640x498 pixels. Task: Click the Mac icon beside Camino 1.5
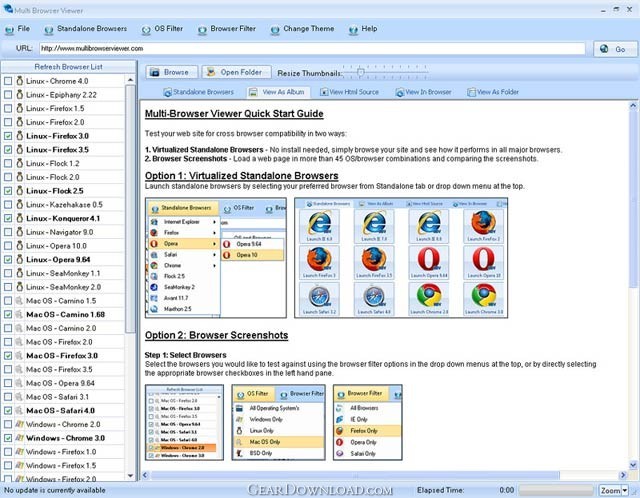coord(19,301)
